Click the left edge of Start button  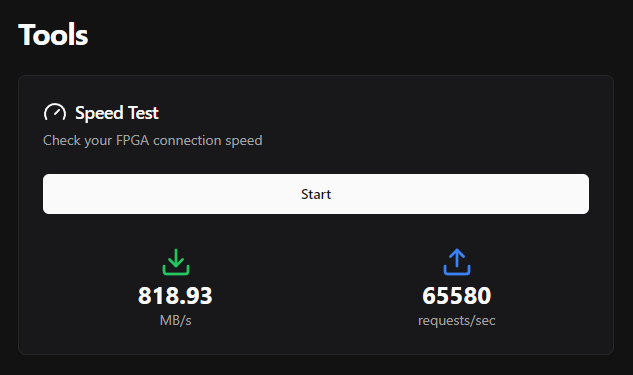[x=46, y=194]
